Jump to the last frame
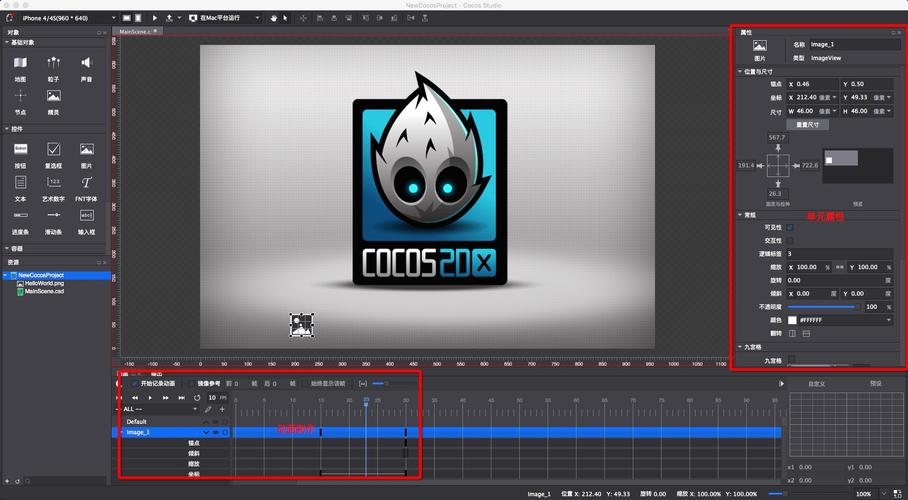Viewport: 908px width, 500px height. pyautogui.click(x=181, y=398)
